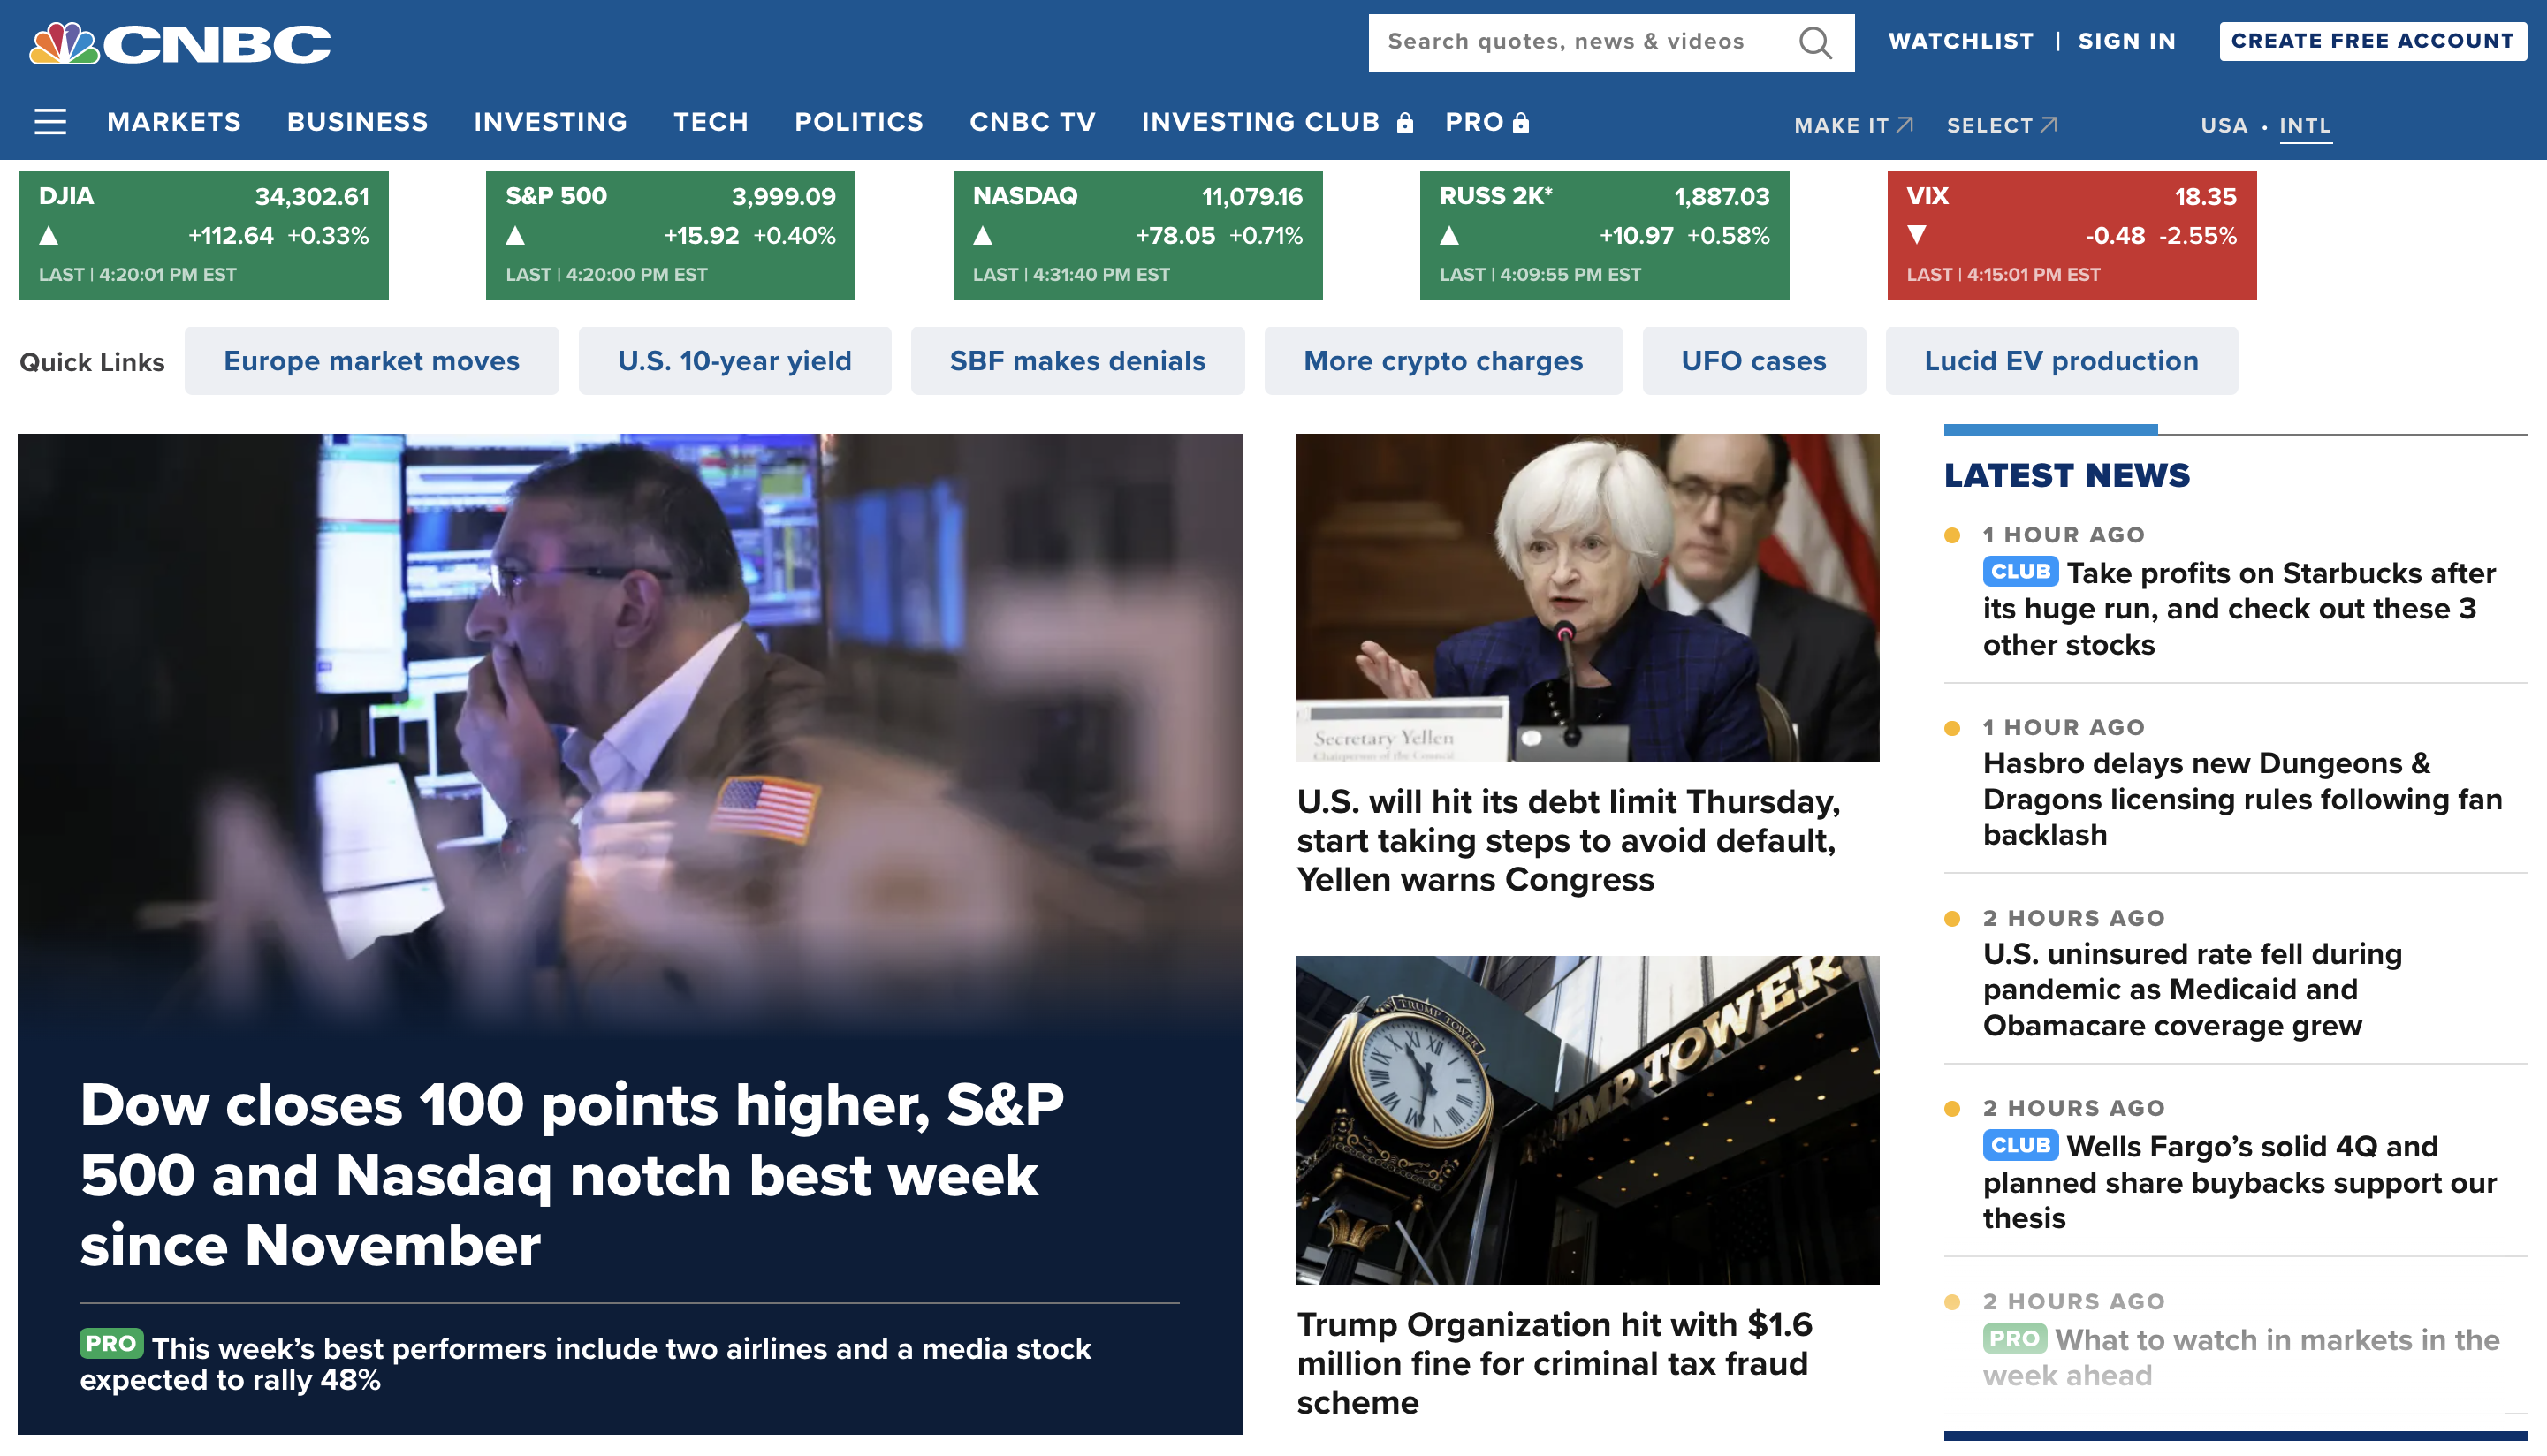Open the U.S. uninsured rate story

(2192, 989)
